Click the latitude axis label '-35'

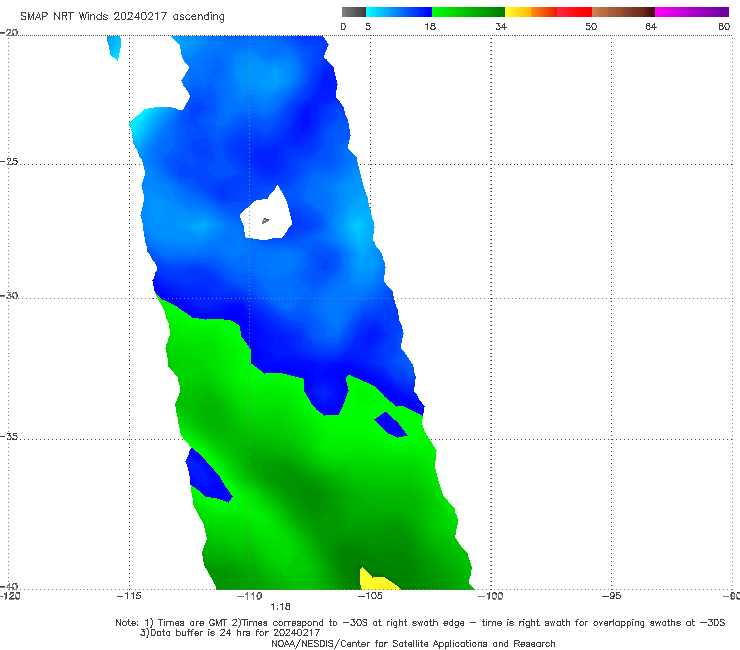(x=9, y=436)
